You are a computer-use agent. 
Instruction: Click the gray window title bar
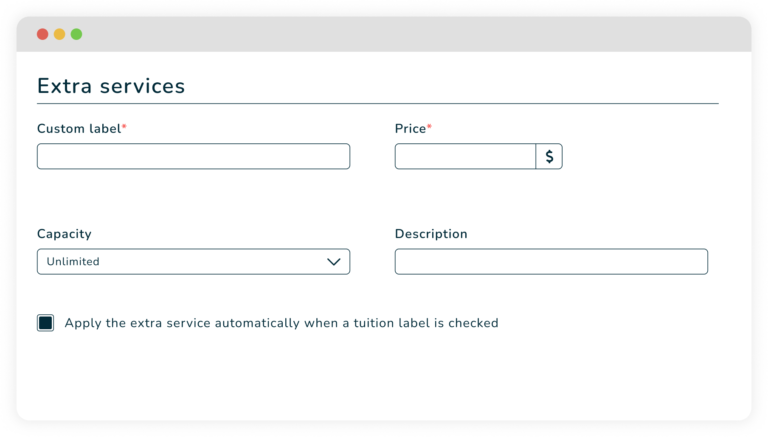pyautogui.click(x=400, y=34)
